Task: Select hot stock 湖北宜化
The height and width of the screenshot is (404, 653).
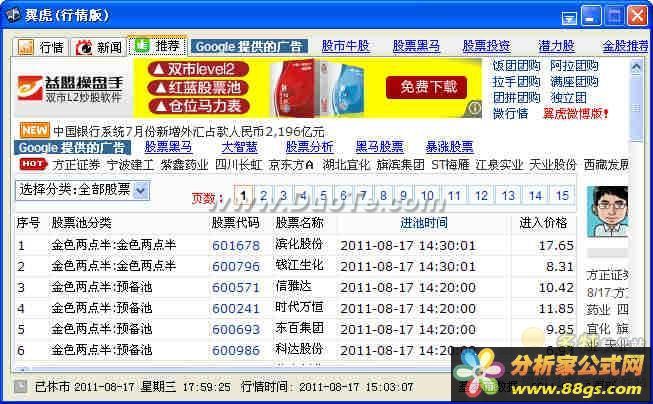Action: 346,165
